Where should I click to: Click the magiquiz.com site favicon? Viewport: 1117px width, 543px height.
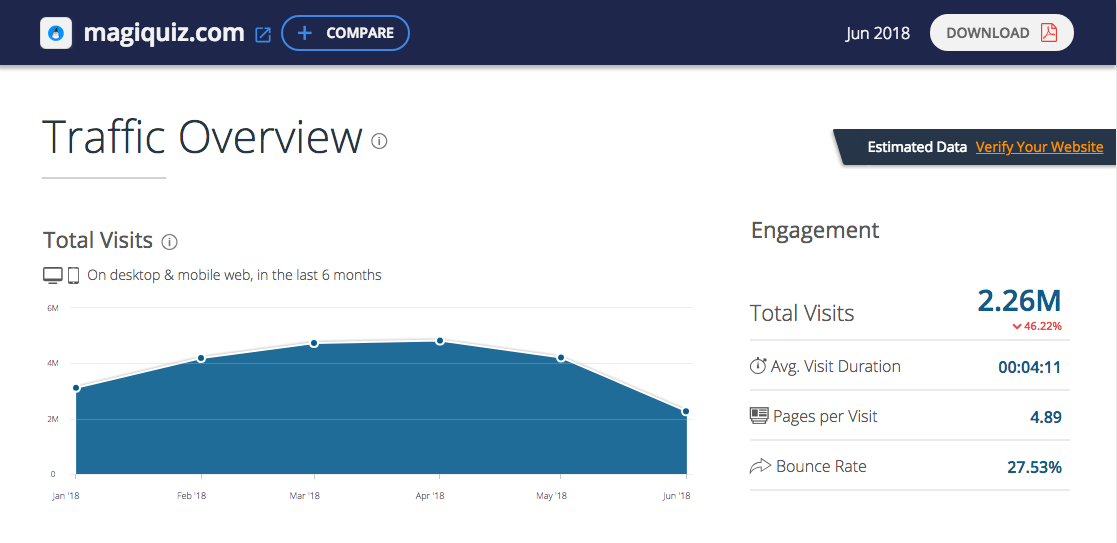pos(56,33)
